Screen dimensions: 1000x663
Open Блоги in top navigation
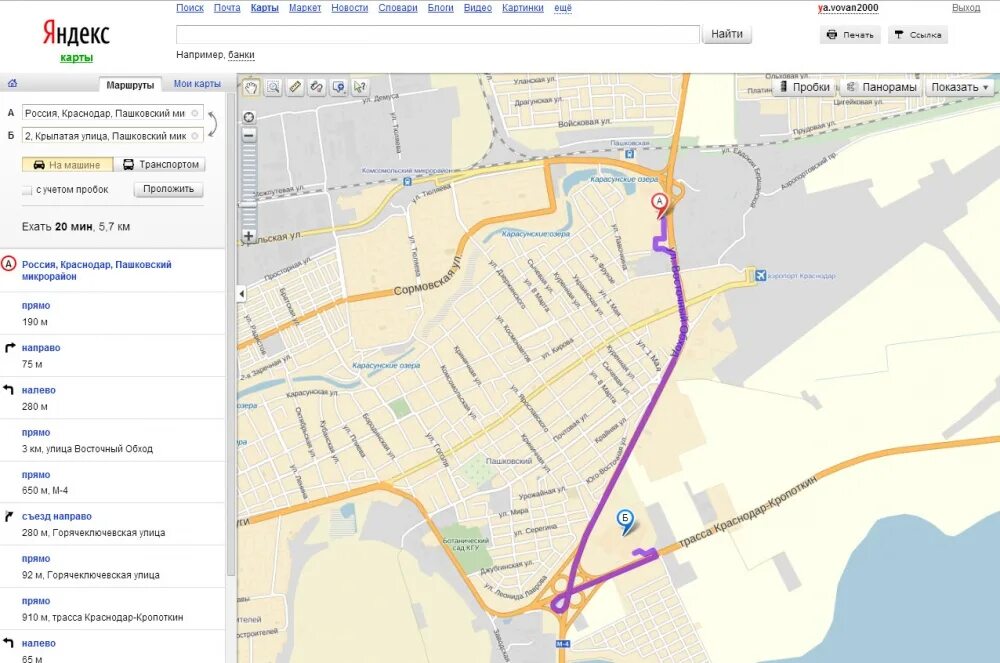(x=441, y=8)
